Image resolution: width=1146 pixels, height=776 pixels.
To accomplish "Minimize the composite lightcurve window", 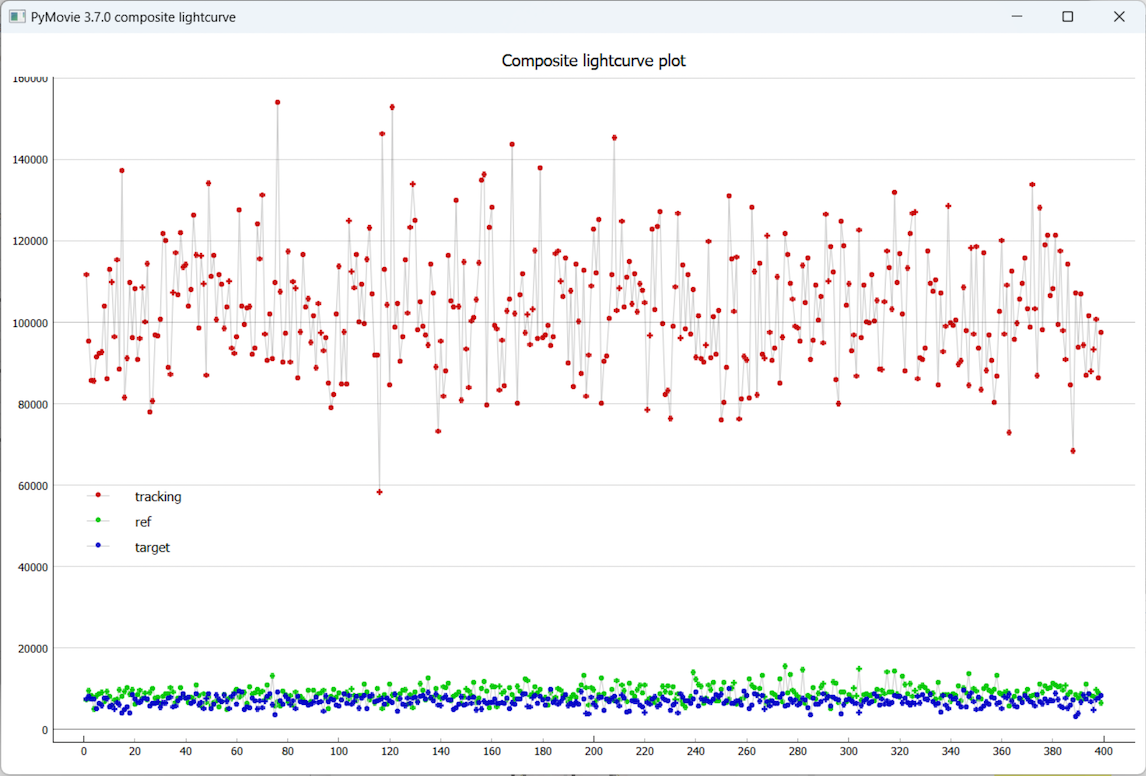I will pos(1016,17).
